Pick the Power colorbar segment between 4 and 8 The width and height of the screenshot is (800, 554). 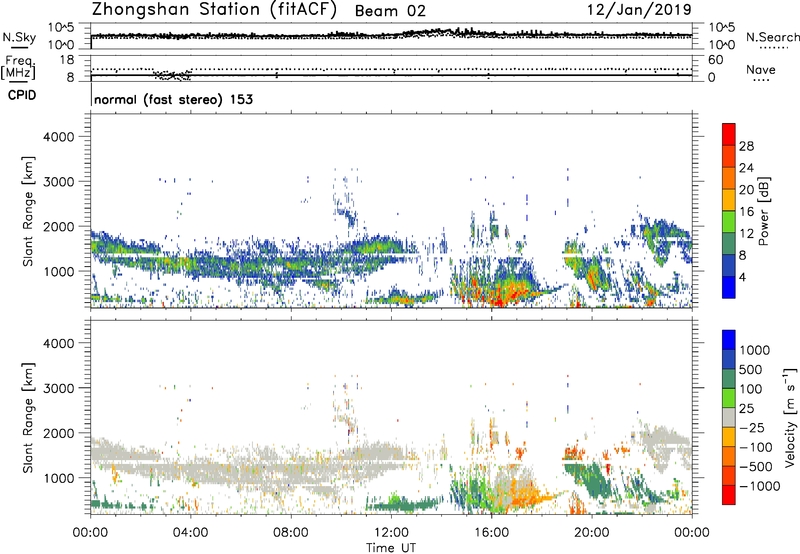729,265
